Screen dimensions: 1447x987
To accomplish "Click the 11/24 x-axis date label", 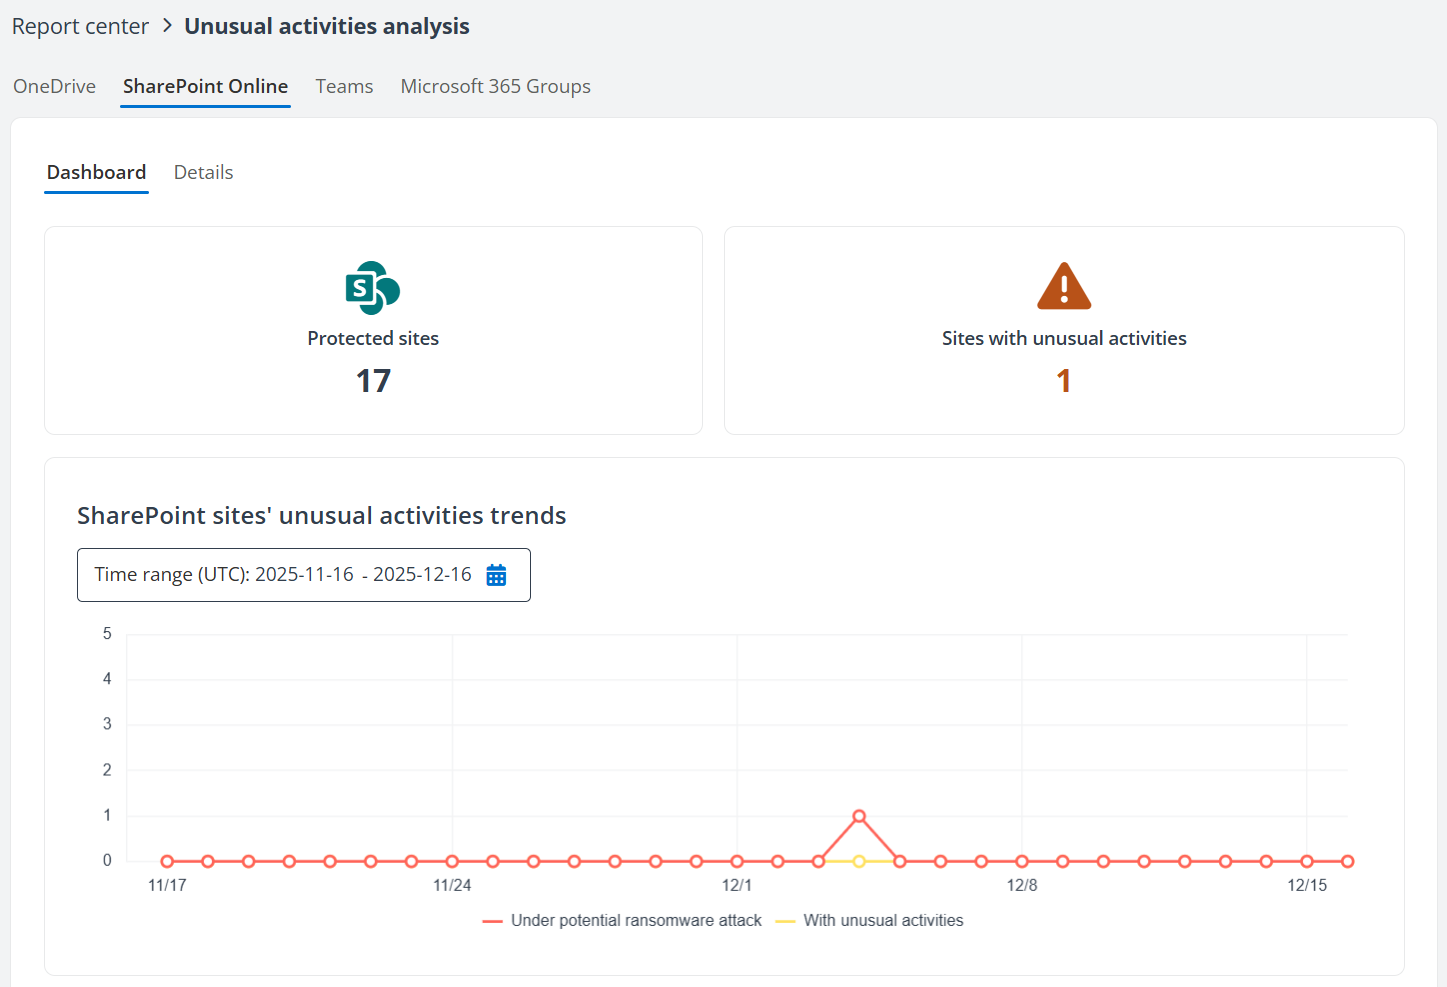I will 452,885.
